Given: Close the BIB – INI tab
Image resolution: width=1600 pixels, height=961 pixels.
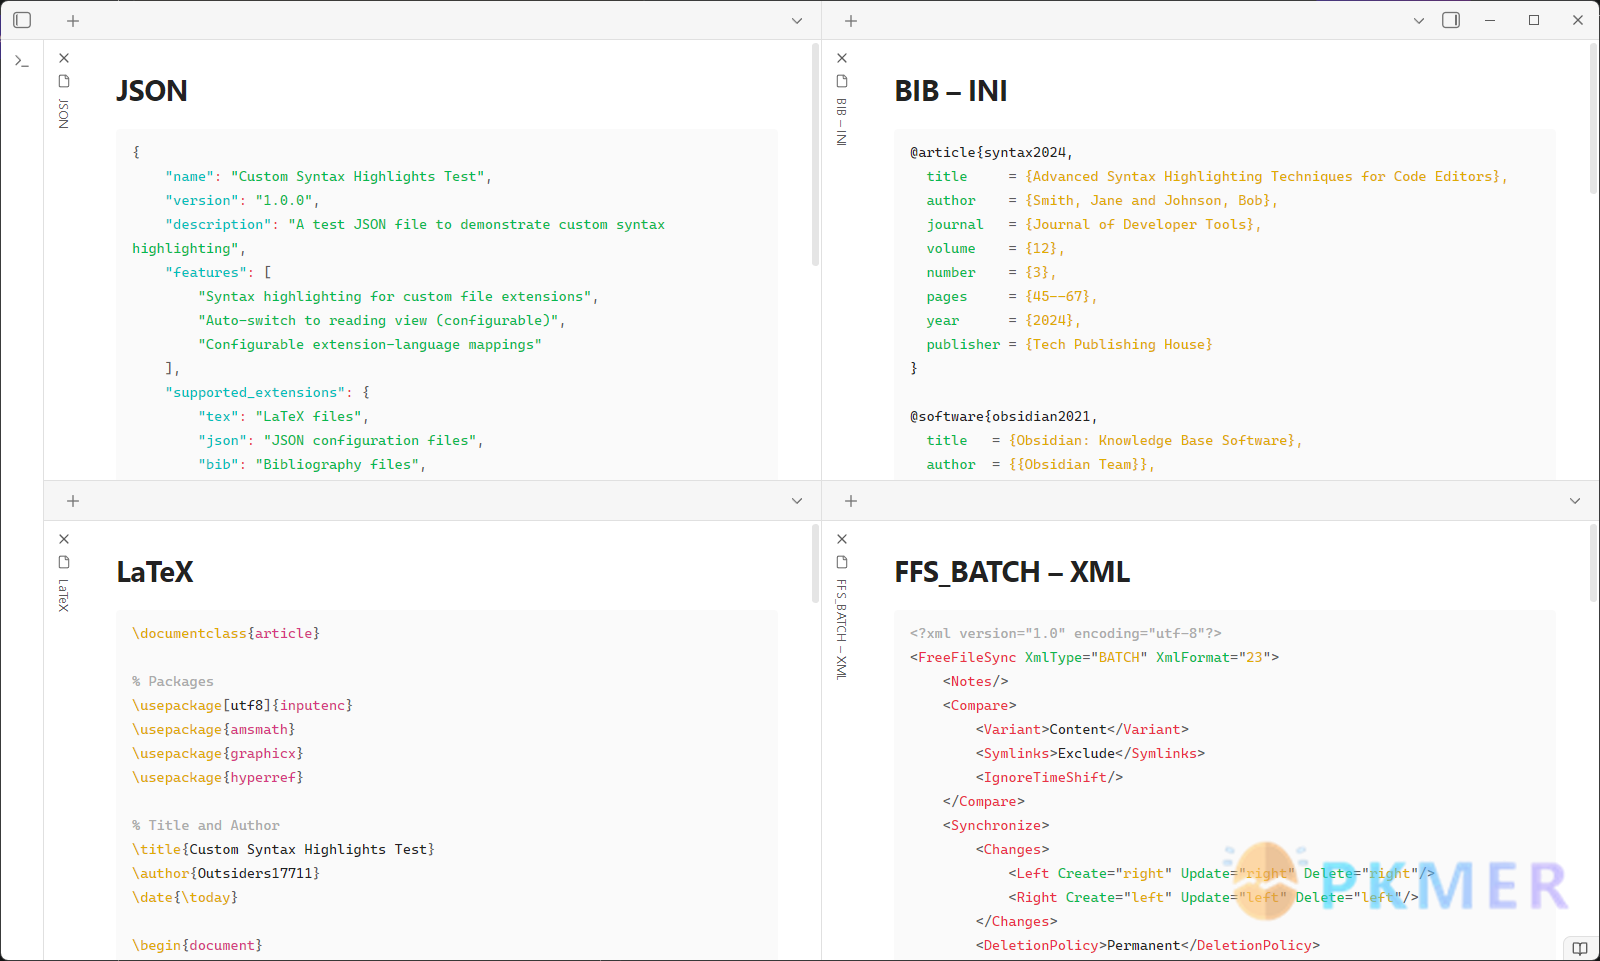Looking at the screenshot, I should coord(842,58).
